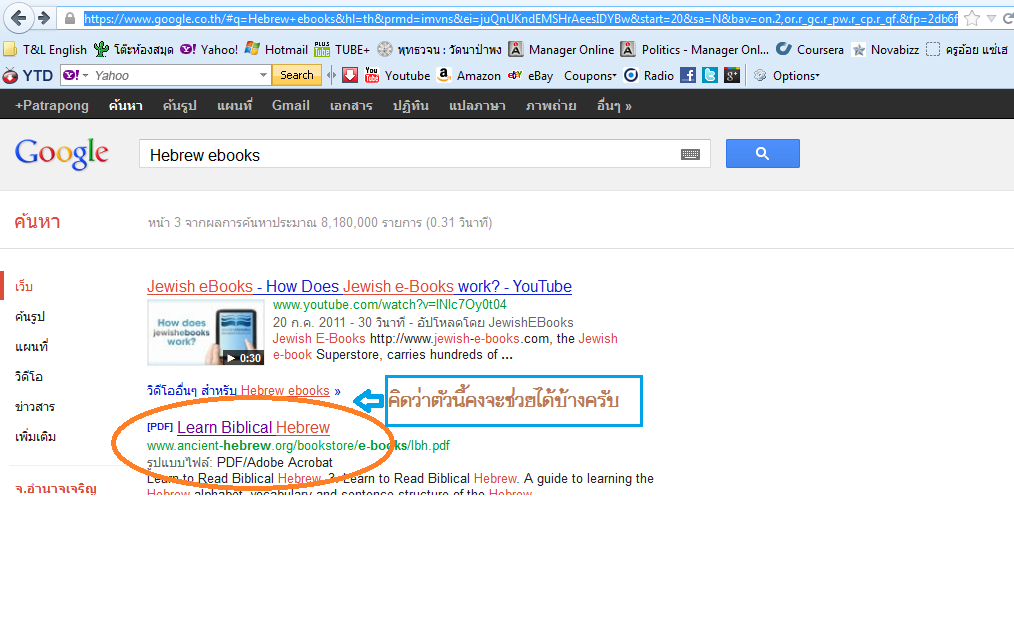Open the Jewish eBooks YouTube result title

pyautogui.click(x=359, y=286)
